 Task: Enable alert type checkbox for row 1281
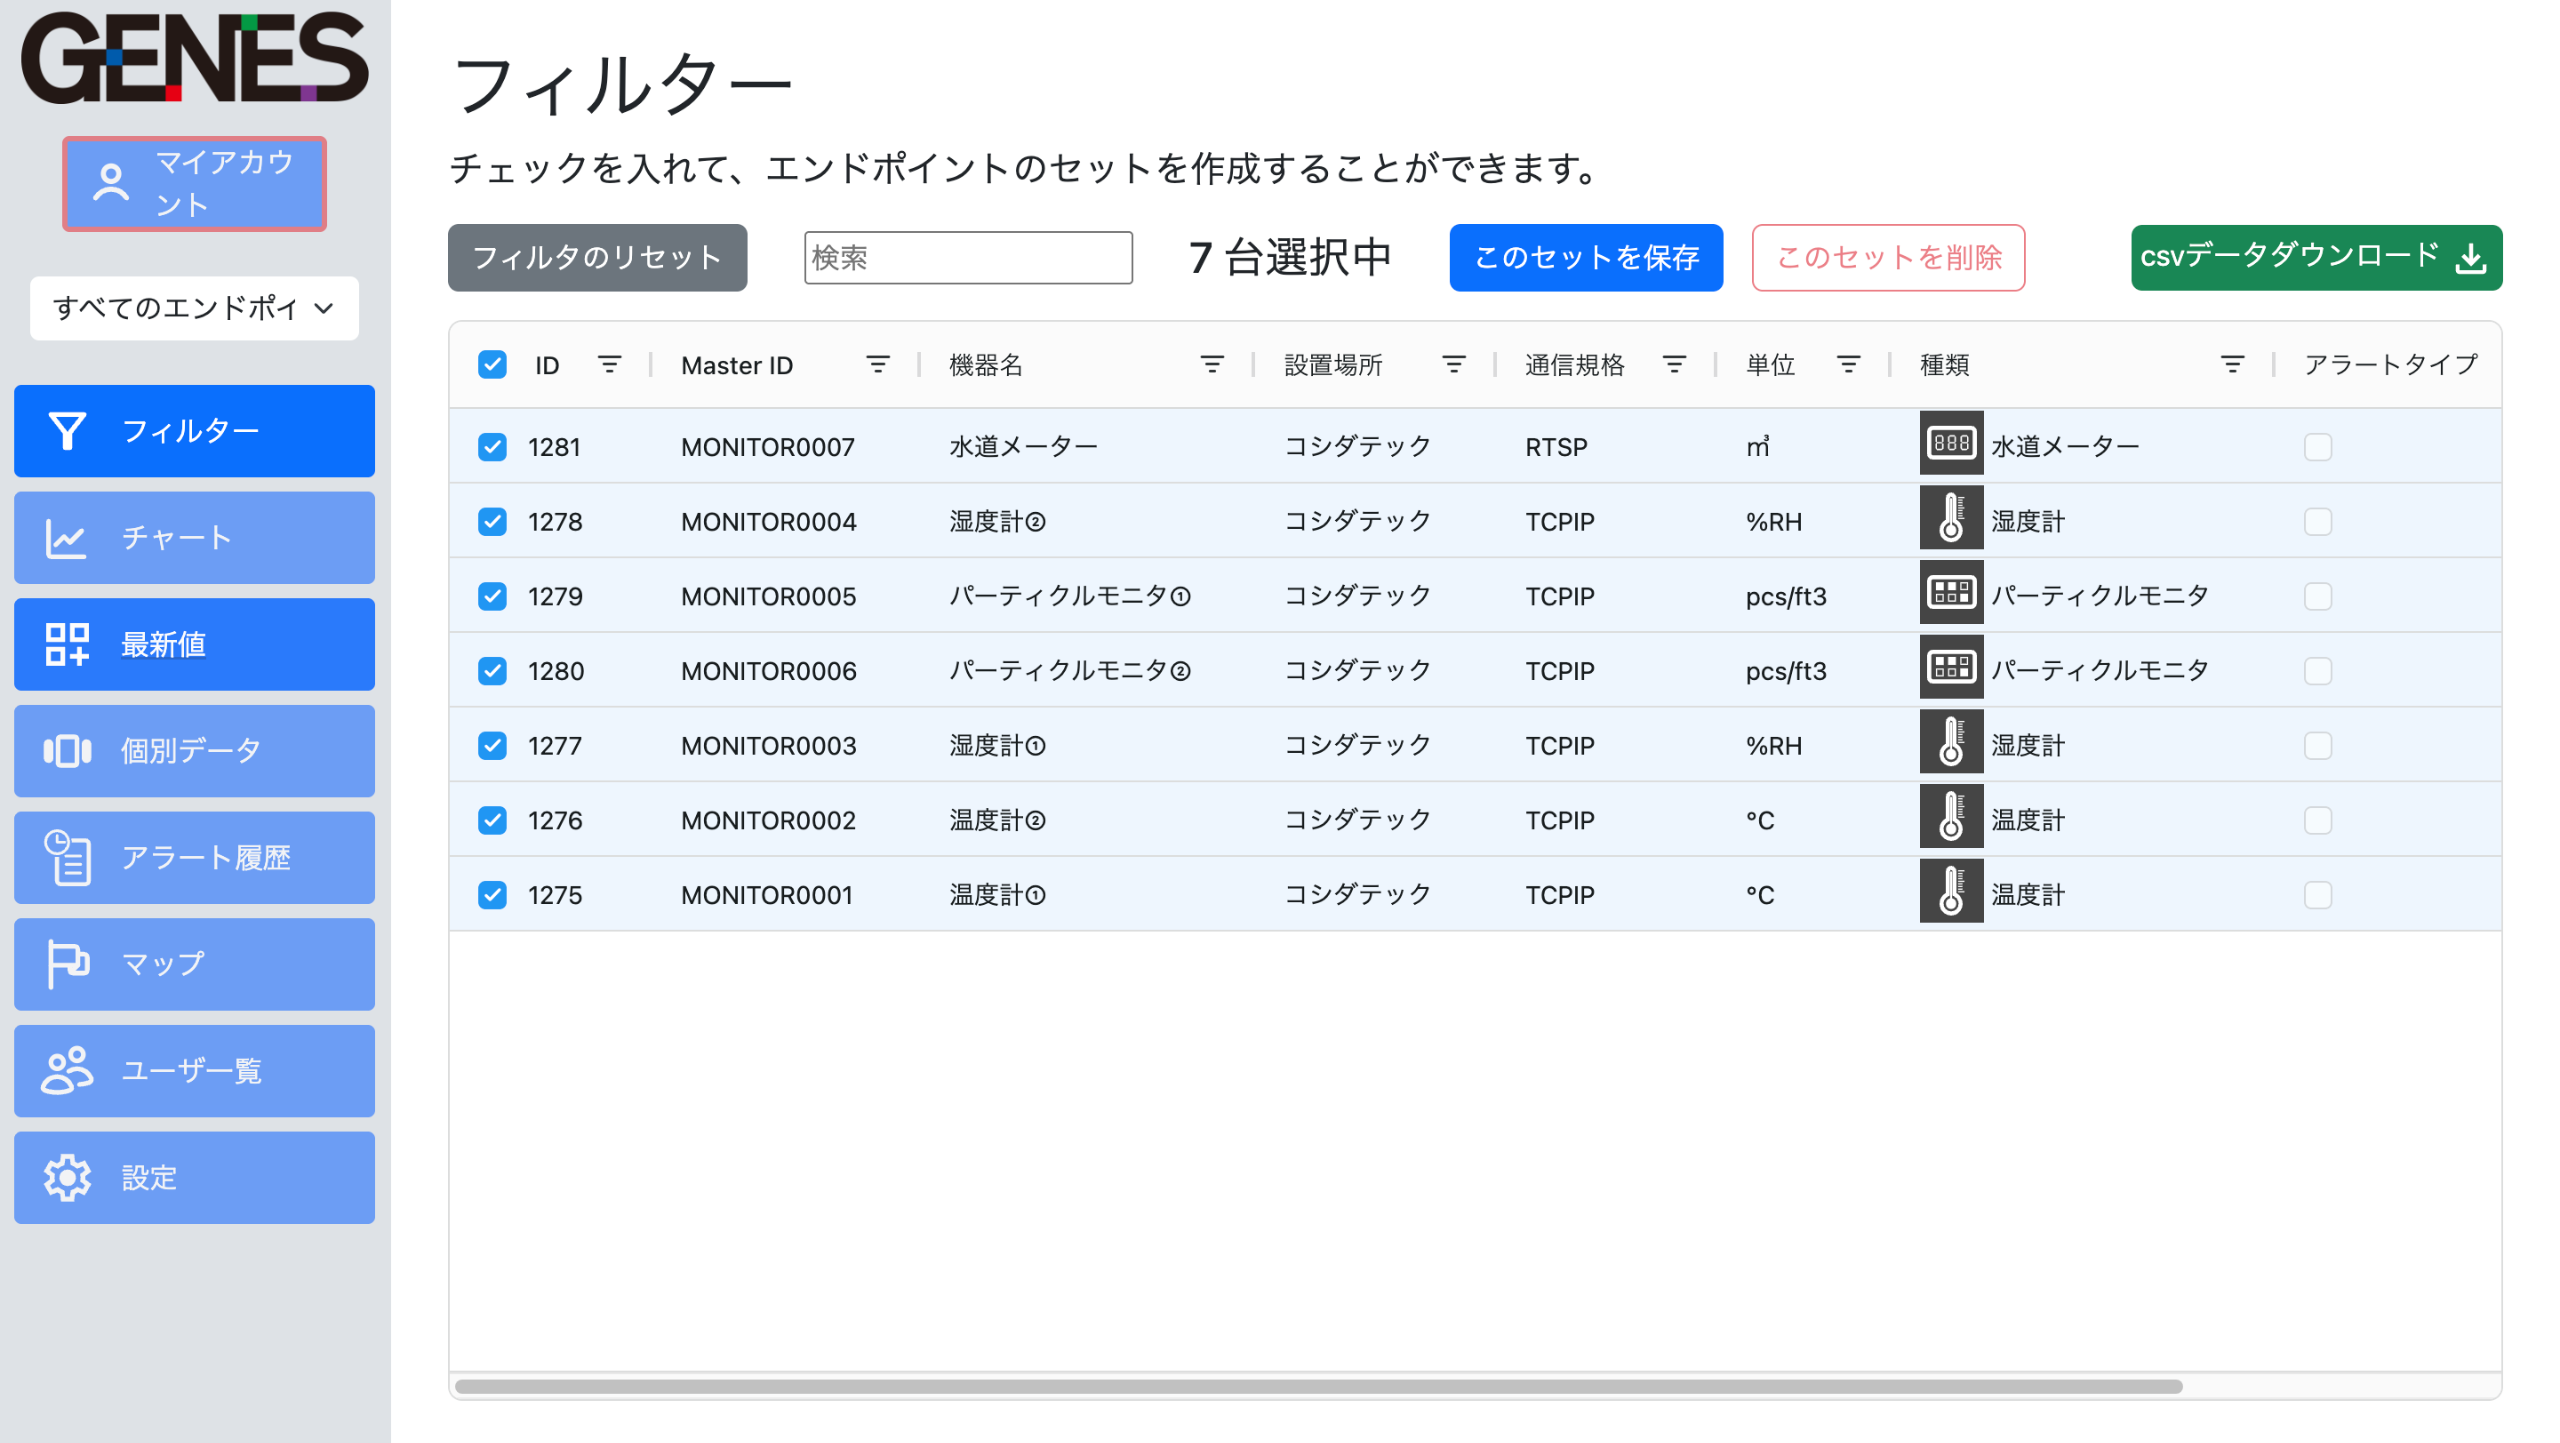2317,446
